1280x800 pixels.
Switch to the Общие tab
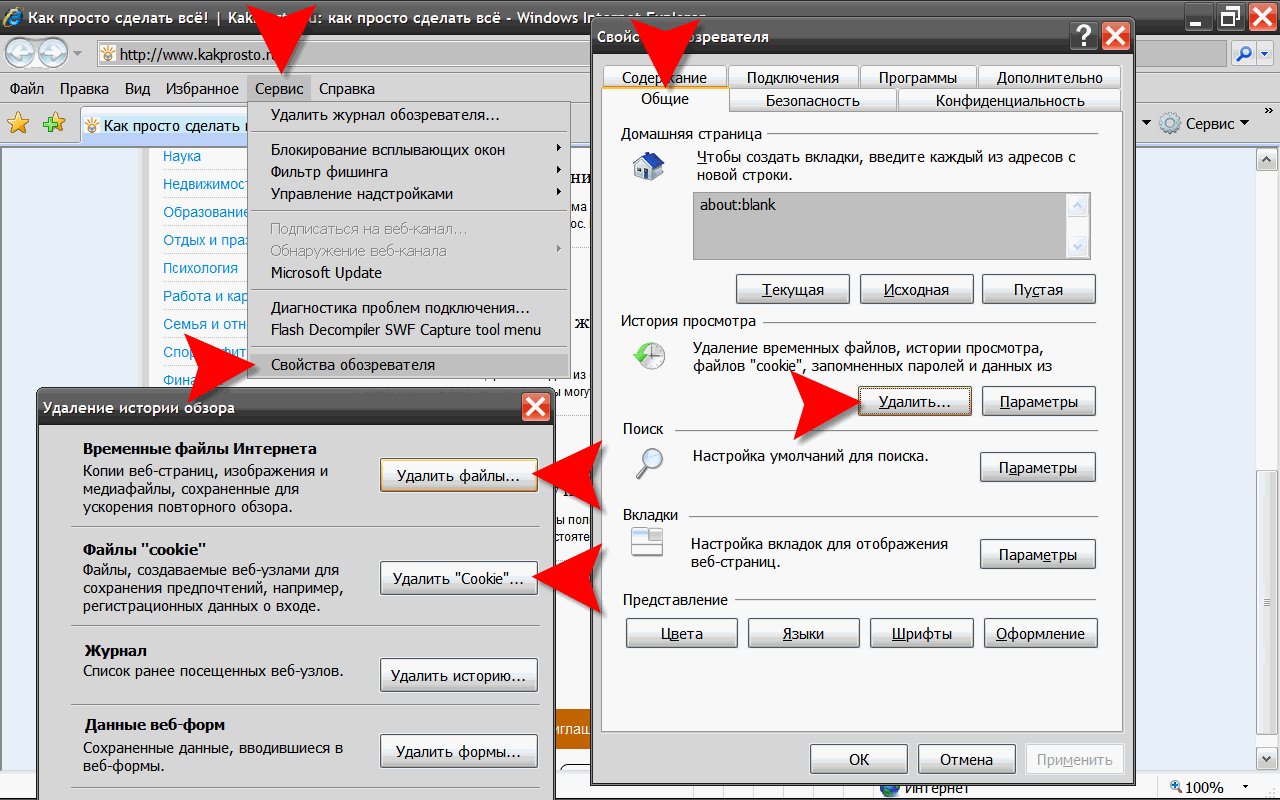pos(665,99)
